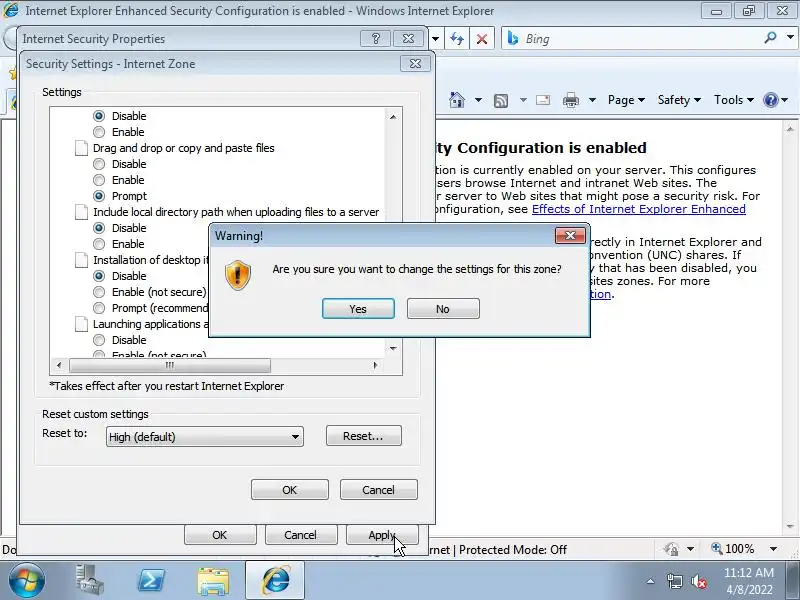
Task: Click settings list scroll down arrow
Action: [393, 348]
